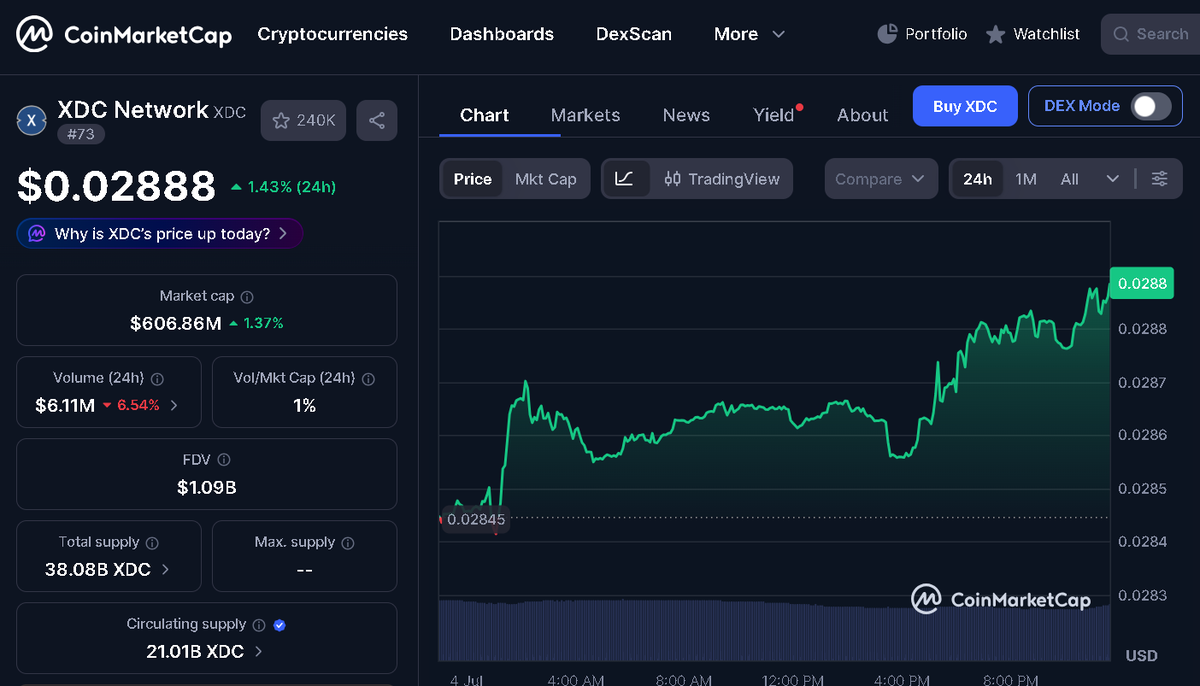Switch to the Yield tab
The width and height of the screenshot is (1200, 686).
(x=775, y=115)
